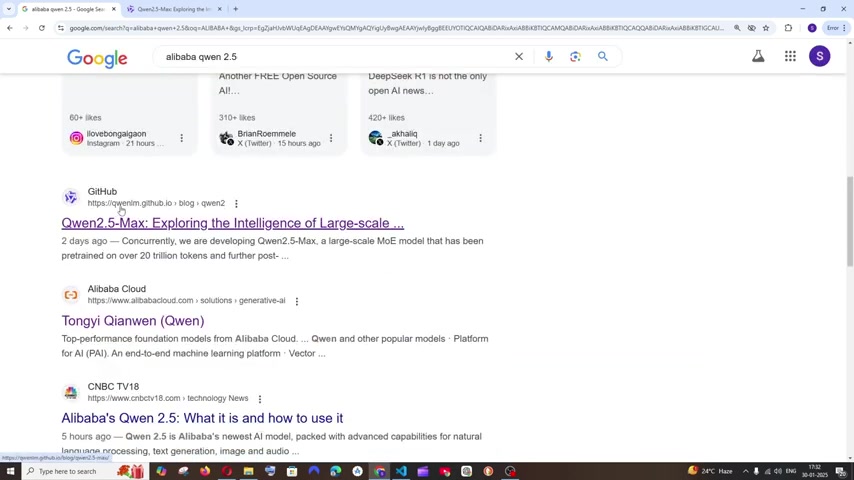Open Microsoft Edge from taskbar
The image size is (854, 480).
(x=336, y=471)
